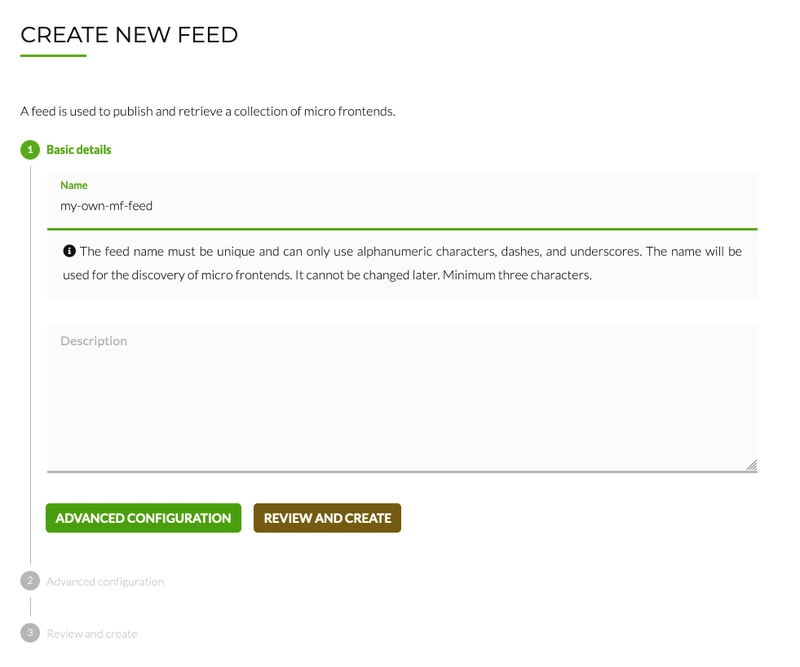
Task: Click the brown Review and Create button
Action: click(327, 518)
